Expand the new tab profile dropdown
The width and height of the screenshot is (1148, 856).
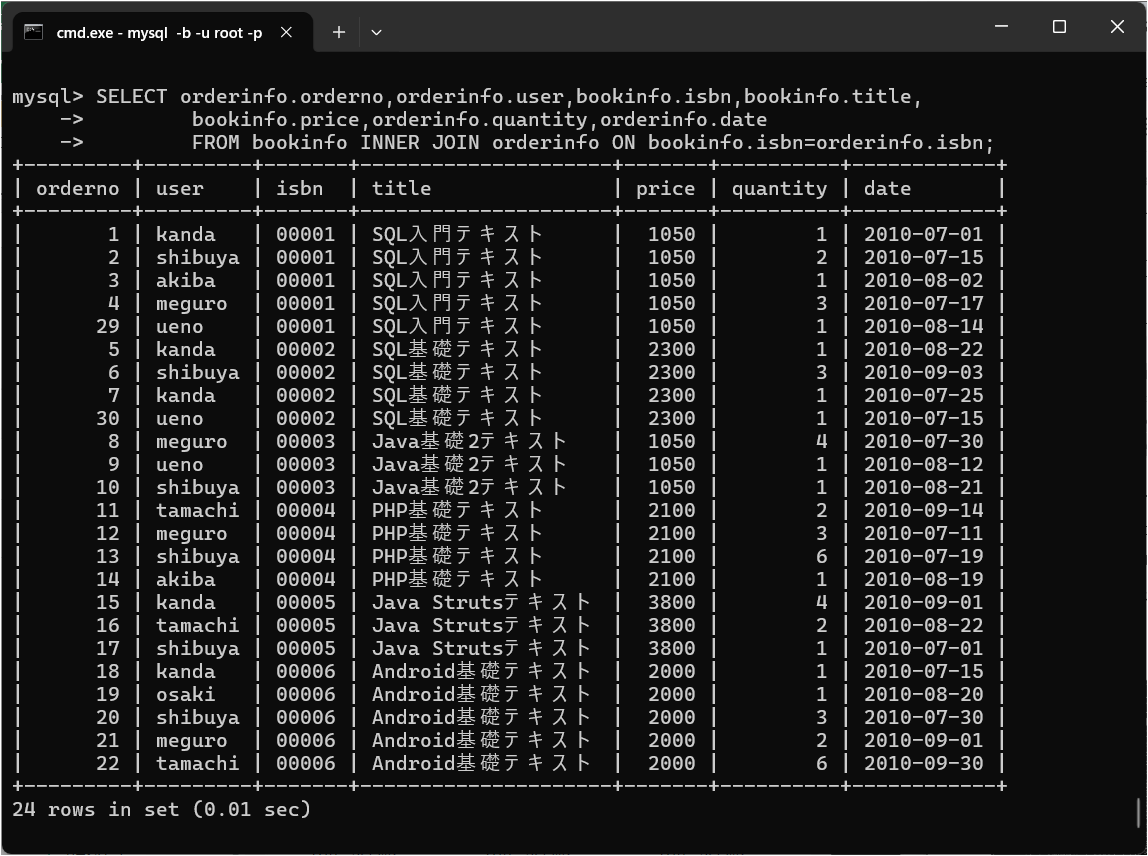point(376,32)
